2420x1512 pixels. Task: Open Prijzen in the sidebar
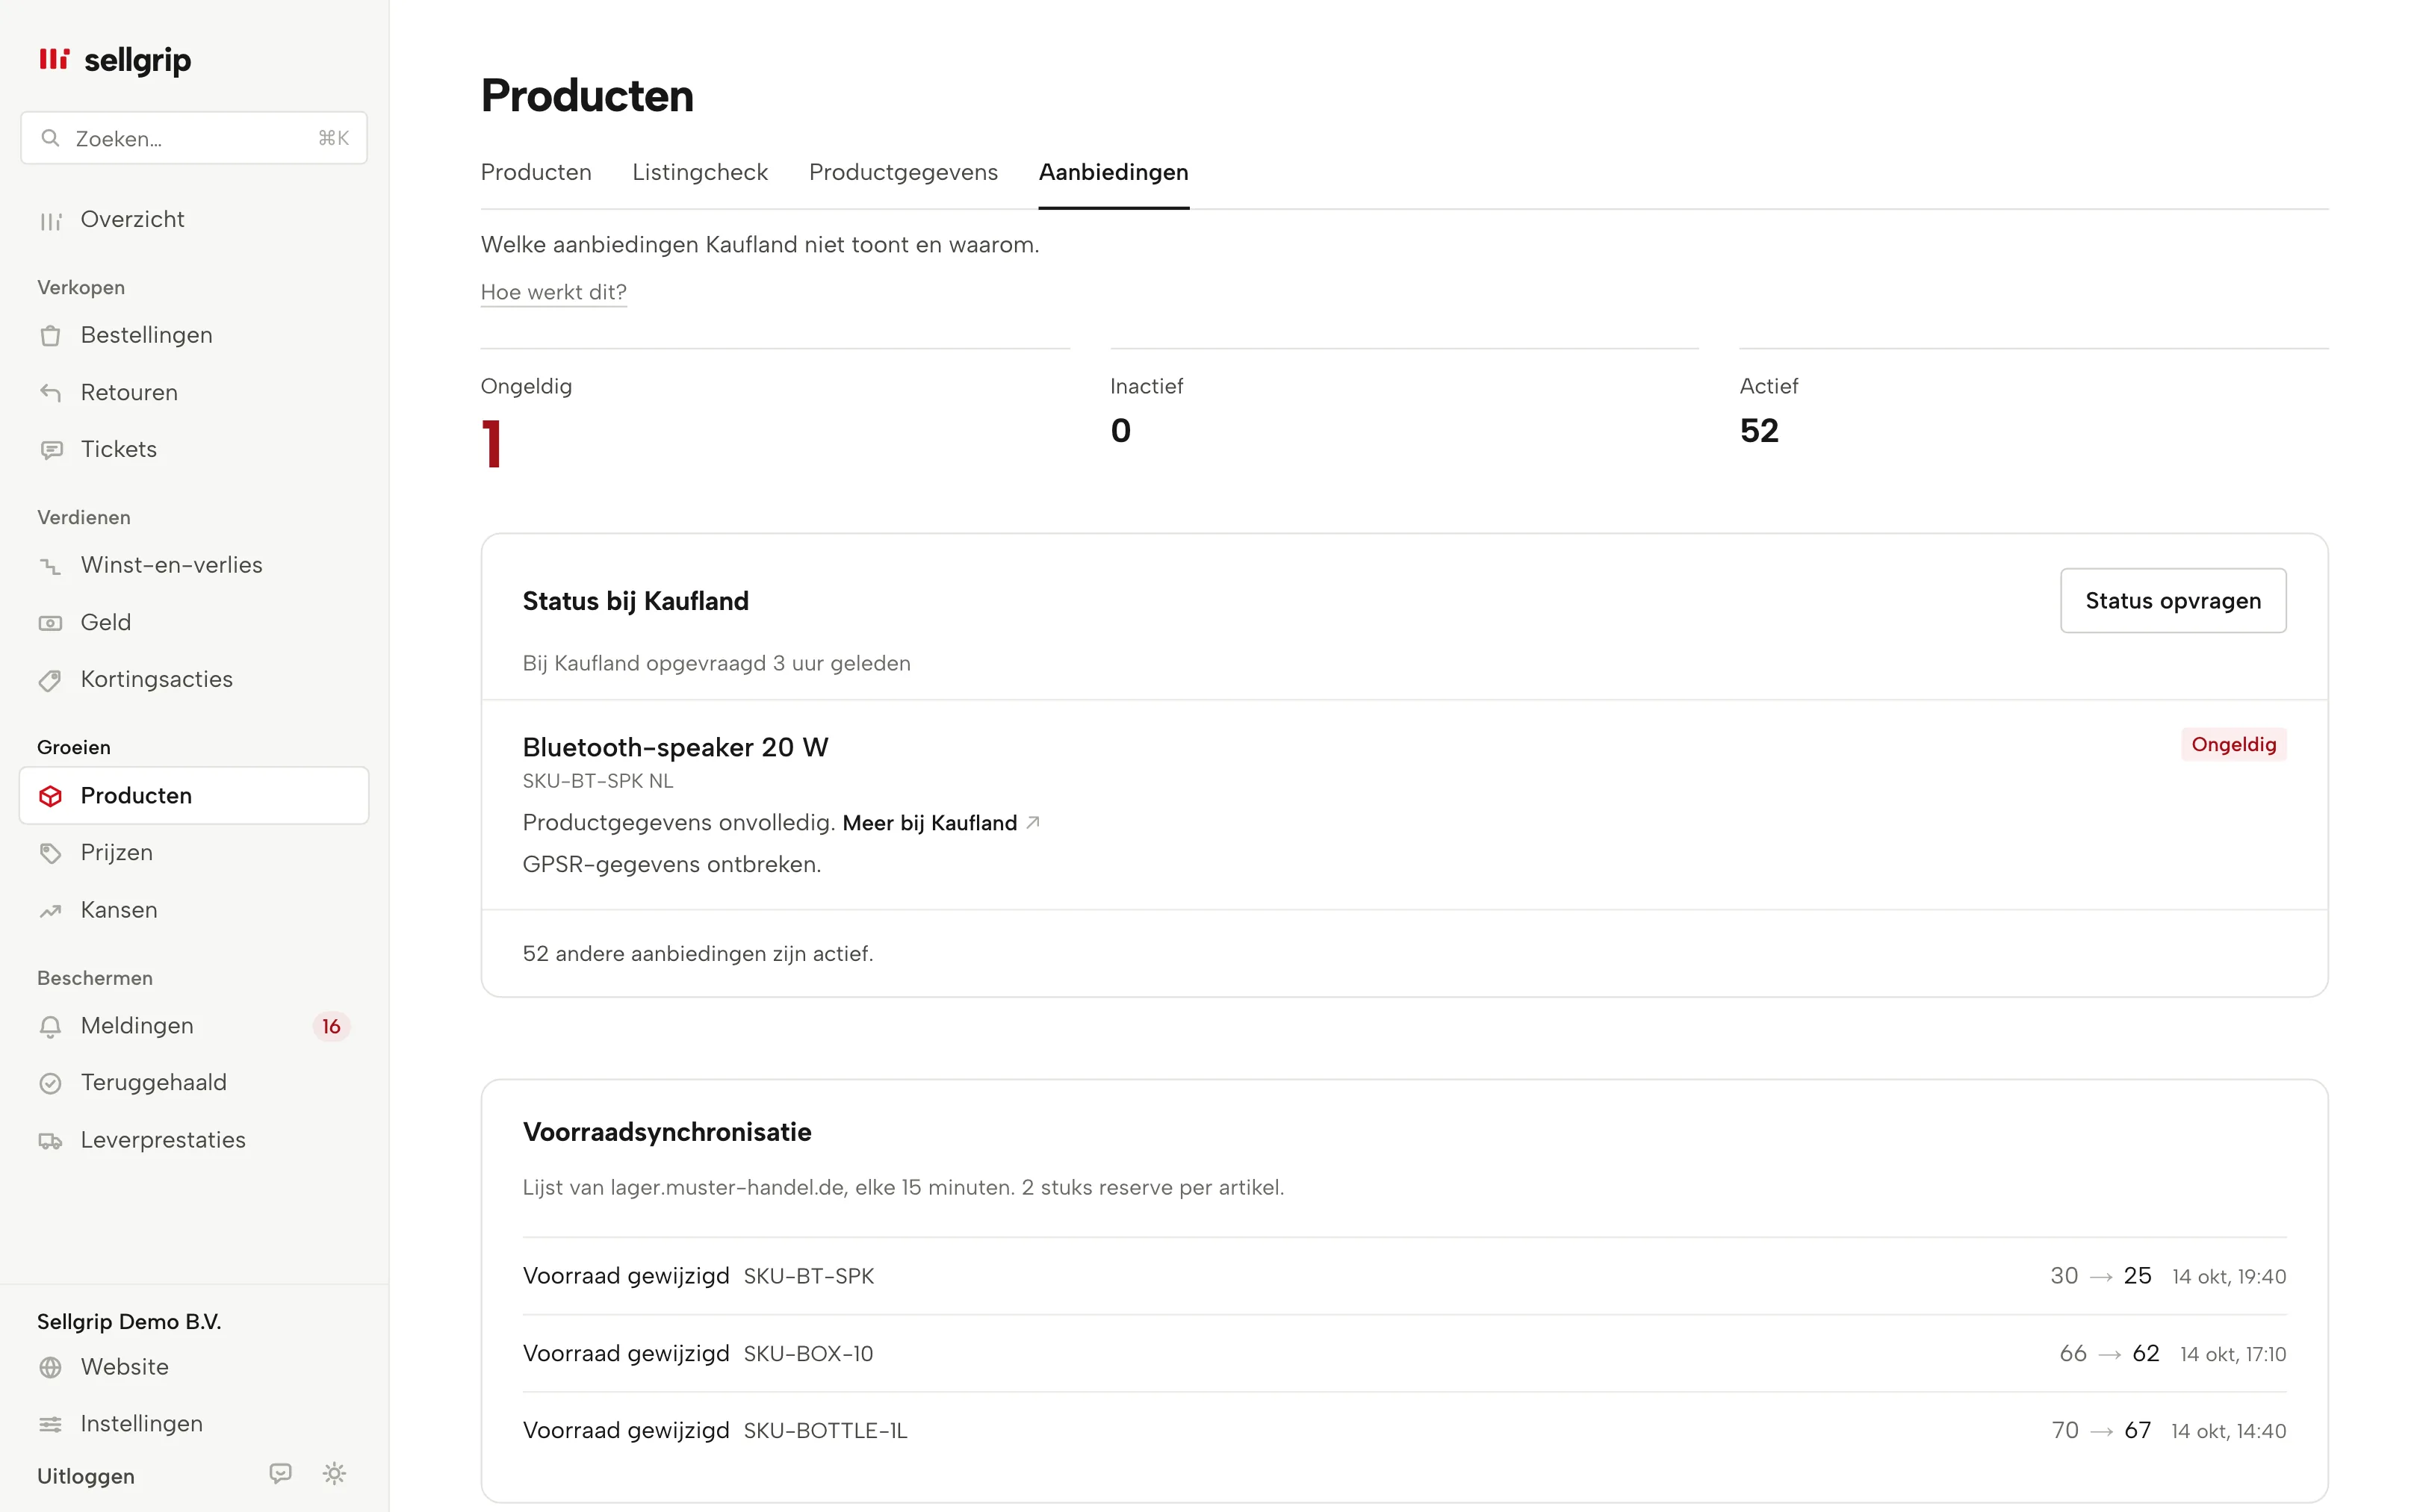point(194,853)
